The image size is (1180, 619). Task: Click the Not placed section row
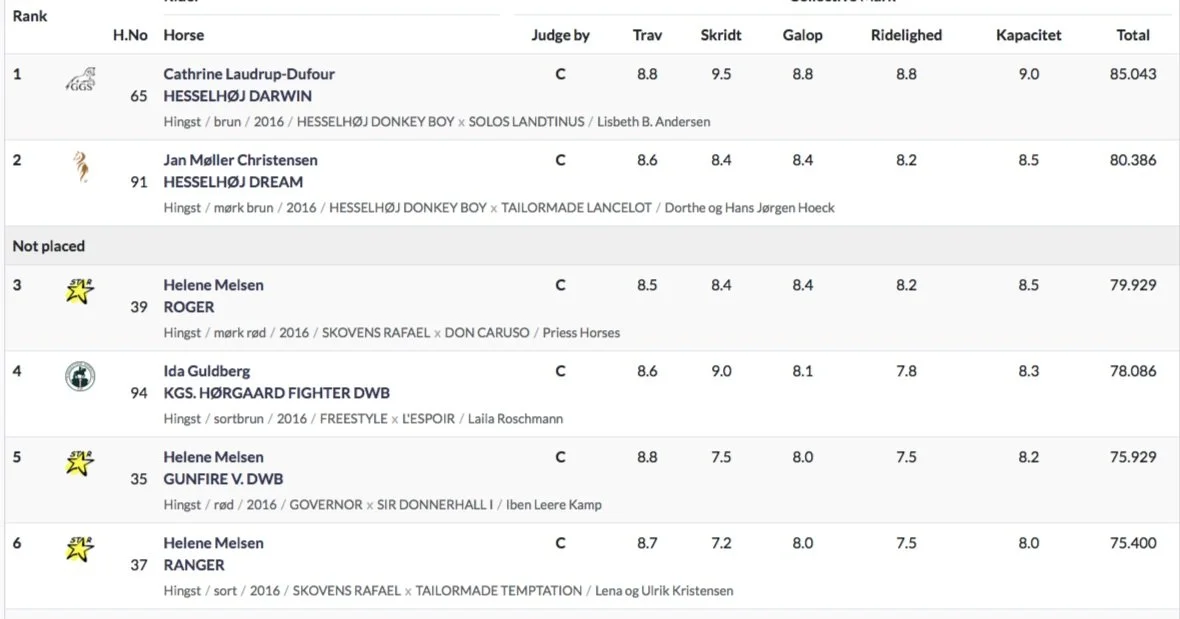pos(592,246)
